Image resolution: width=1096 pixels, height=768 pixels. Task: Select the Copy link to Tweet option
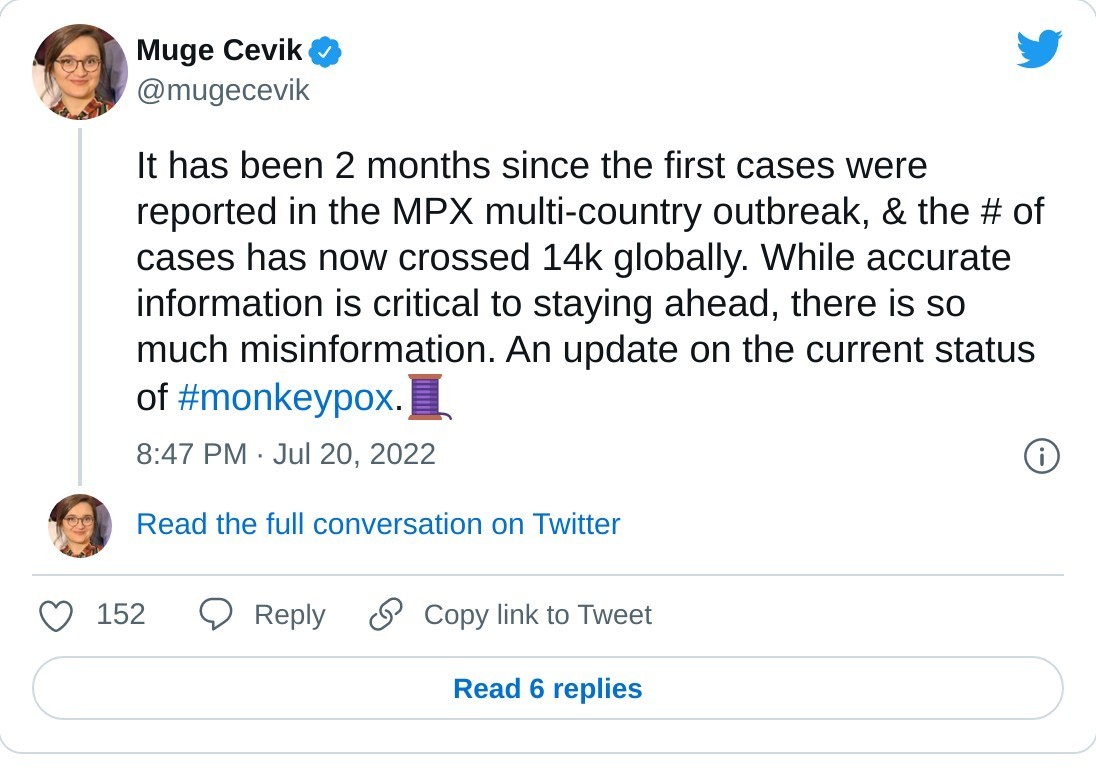point(538,615)
